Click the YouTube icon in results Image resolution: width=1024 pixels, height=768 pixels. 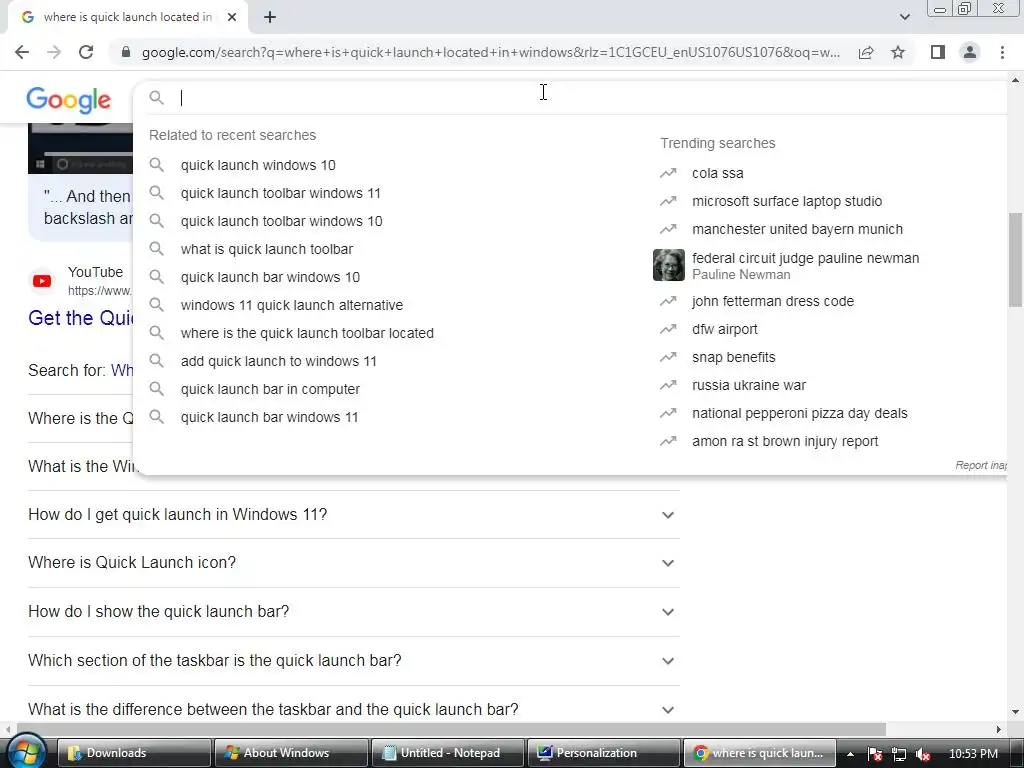(42, 281)
